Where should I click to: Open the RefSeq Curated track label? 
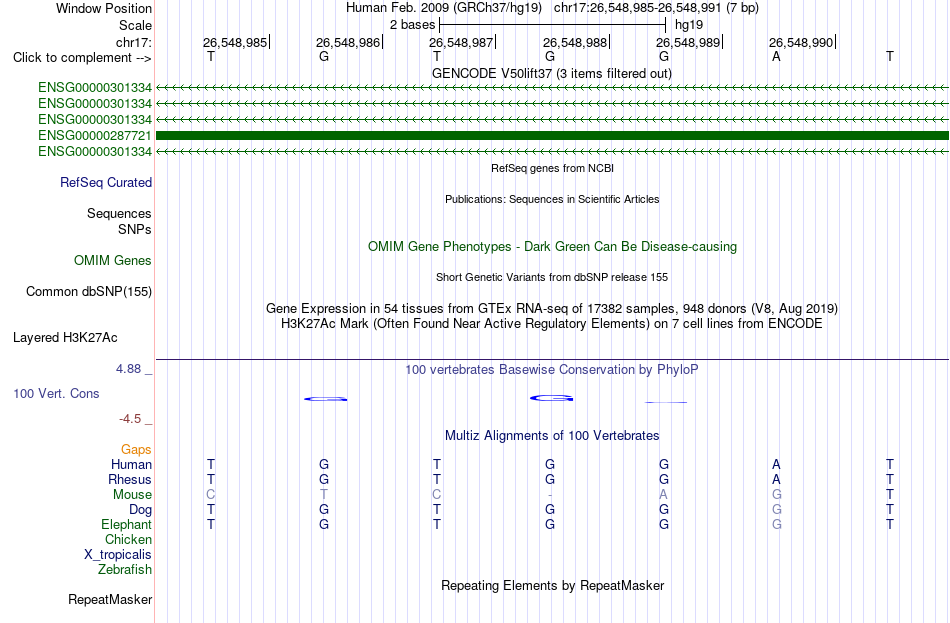click(106, 182)
